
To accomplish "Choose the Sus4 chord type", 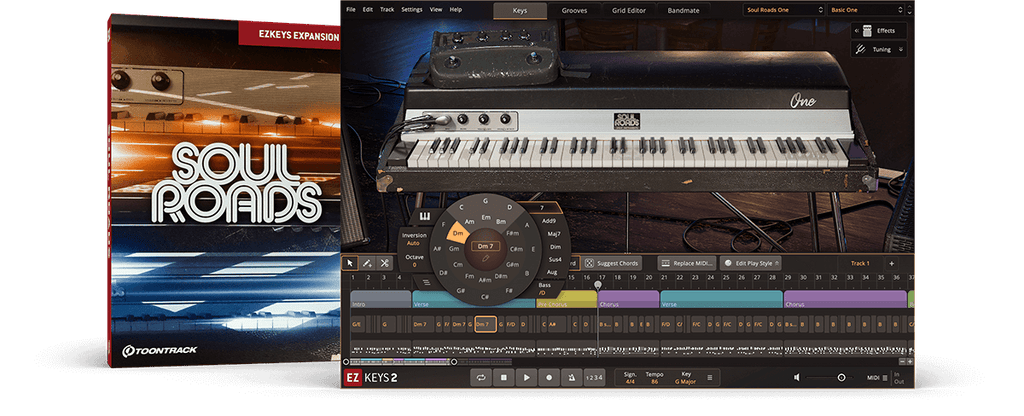I will tap(554, 260).
